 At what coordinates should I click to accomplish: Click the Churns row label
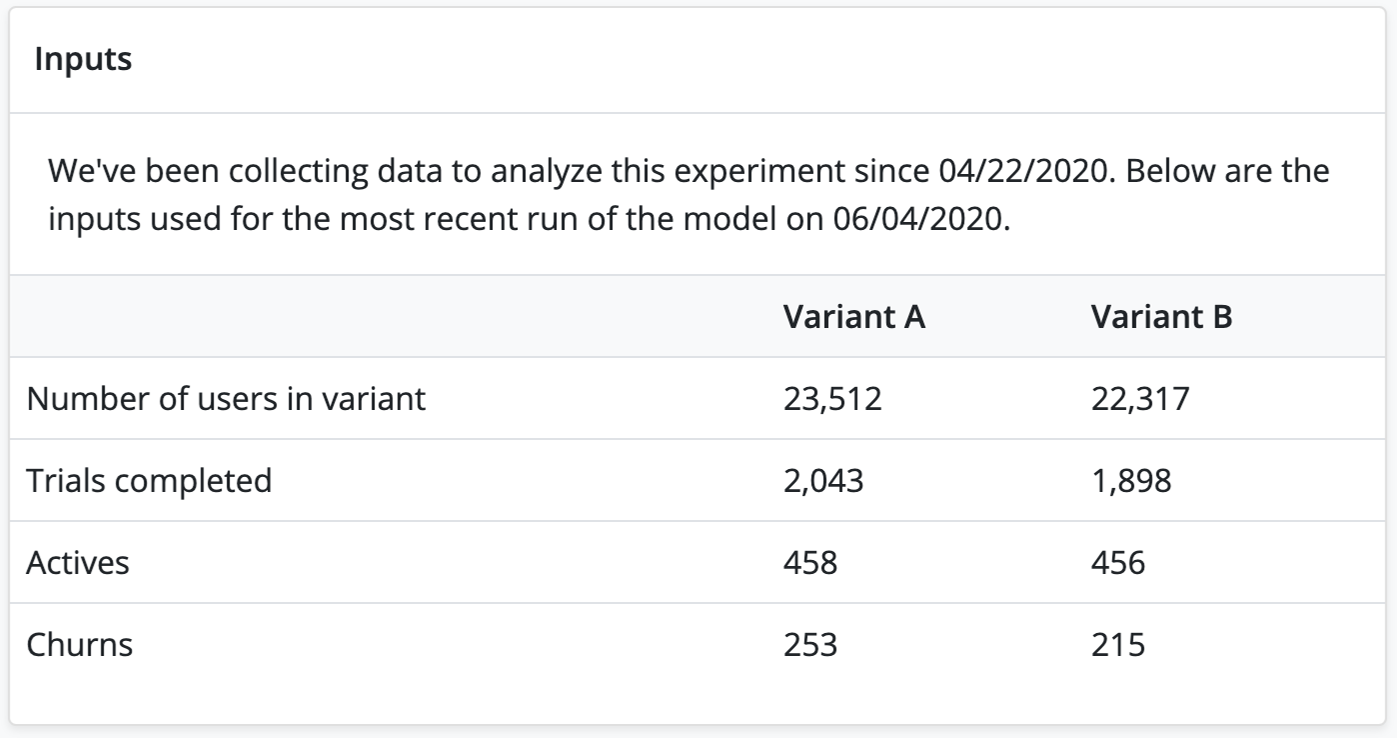(80, 645)
